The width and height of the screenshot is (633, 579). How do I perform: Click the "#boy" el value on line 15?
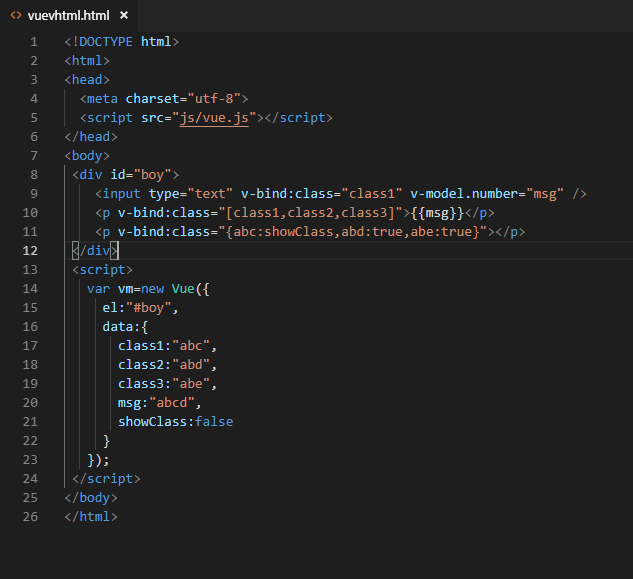click(149, 308)
